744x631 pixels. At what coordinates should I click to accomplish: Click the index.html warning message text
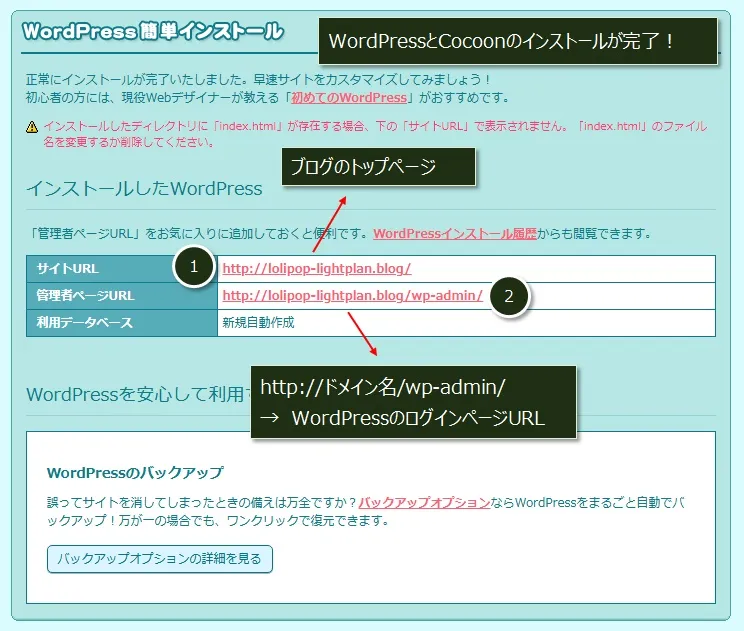pos(375,134)
